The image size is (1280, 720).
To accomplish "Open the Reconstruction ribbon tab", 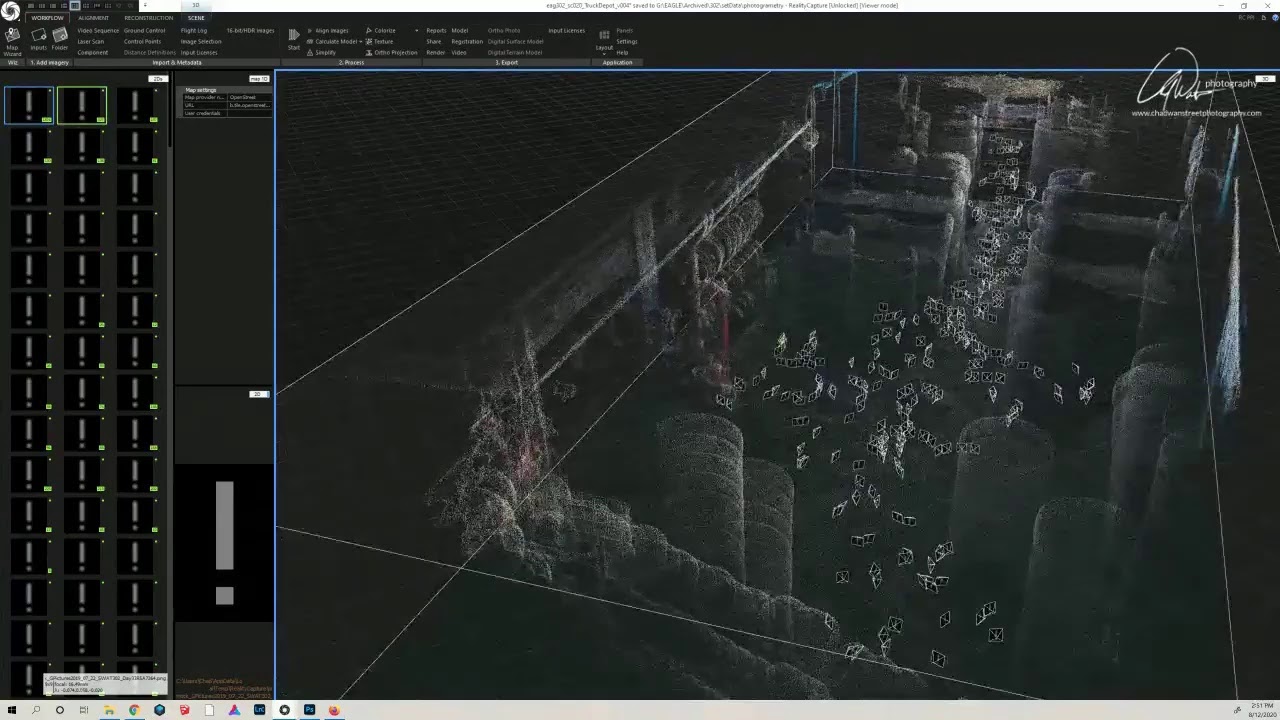I will coord(148,18).
